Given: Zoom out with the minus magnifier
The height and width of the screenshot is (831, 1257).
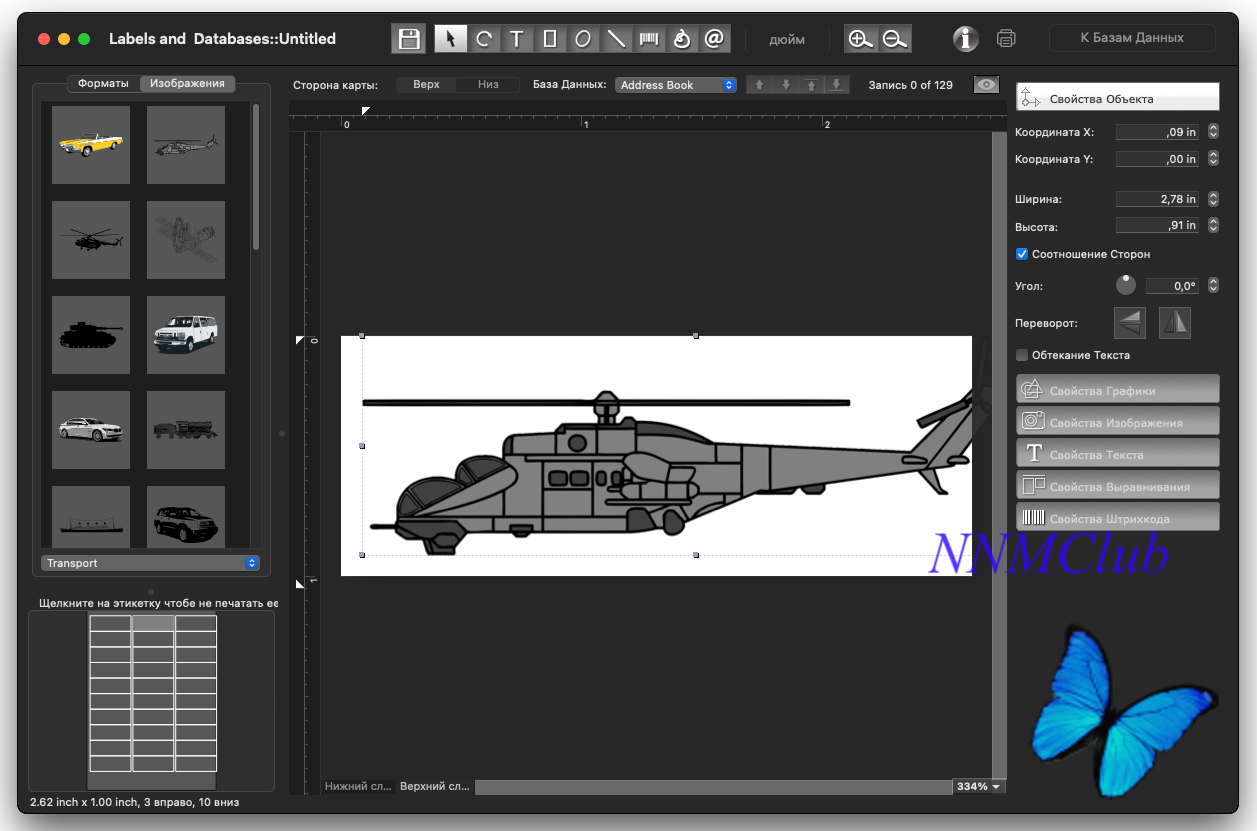Looking at the screenshot, I should click(x=894, y=39).
